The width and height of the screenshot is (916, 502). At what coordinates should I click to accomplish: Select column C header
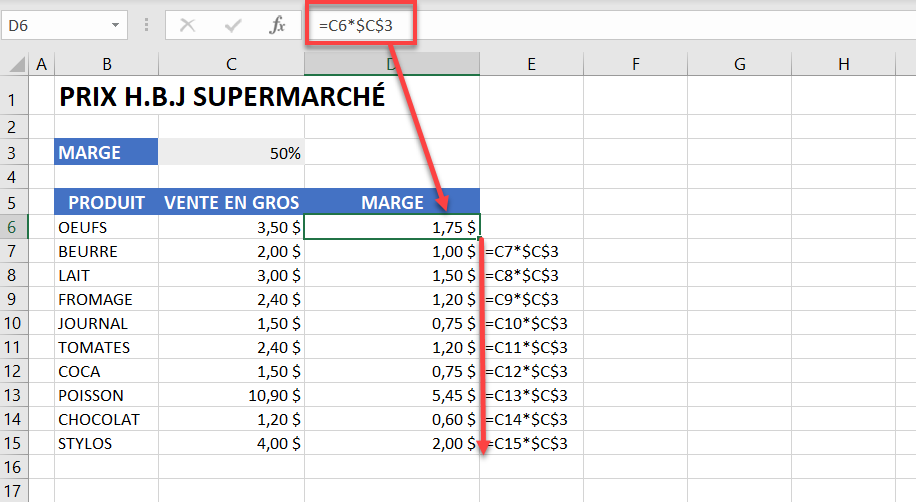[231, 64]
